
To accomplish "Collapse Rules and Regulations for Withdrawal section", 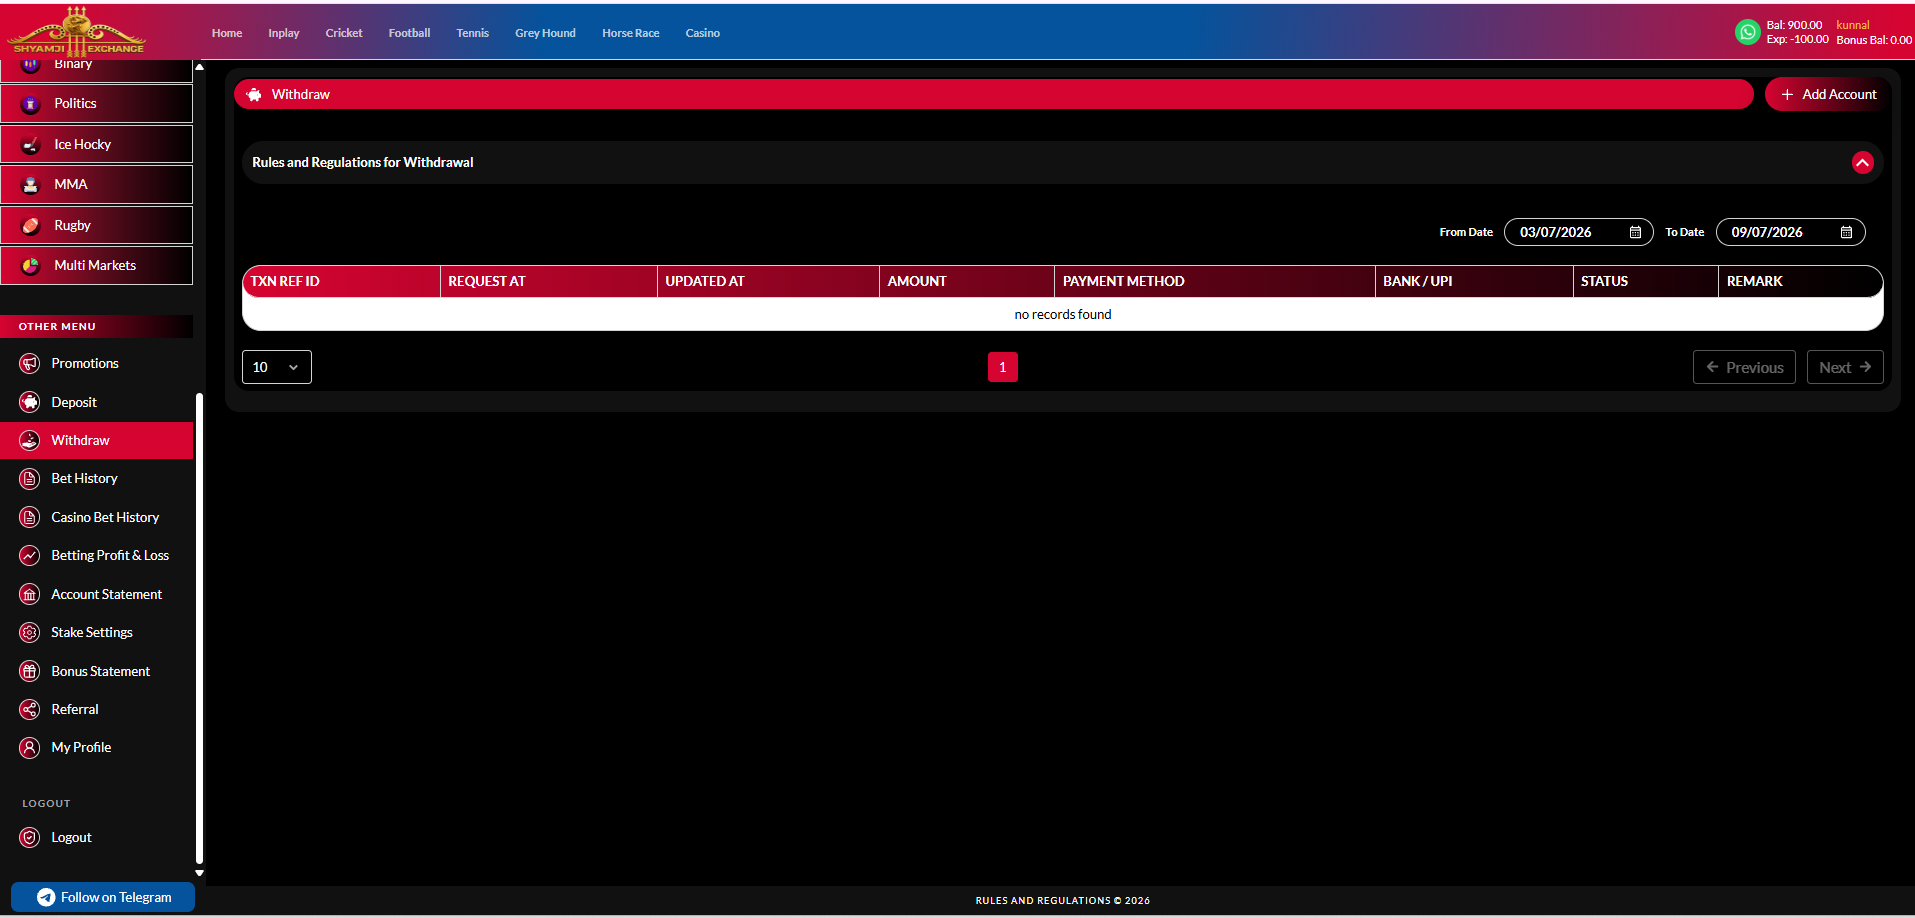I will tap(1862, 162).
